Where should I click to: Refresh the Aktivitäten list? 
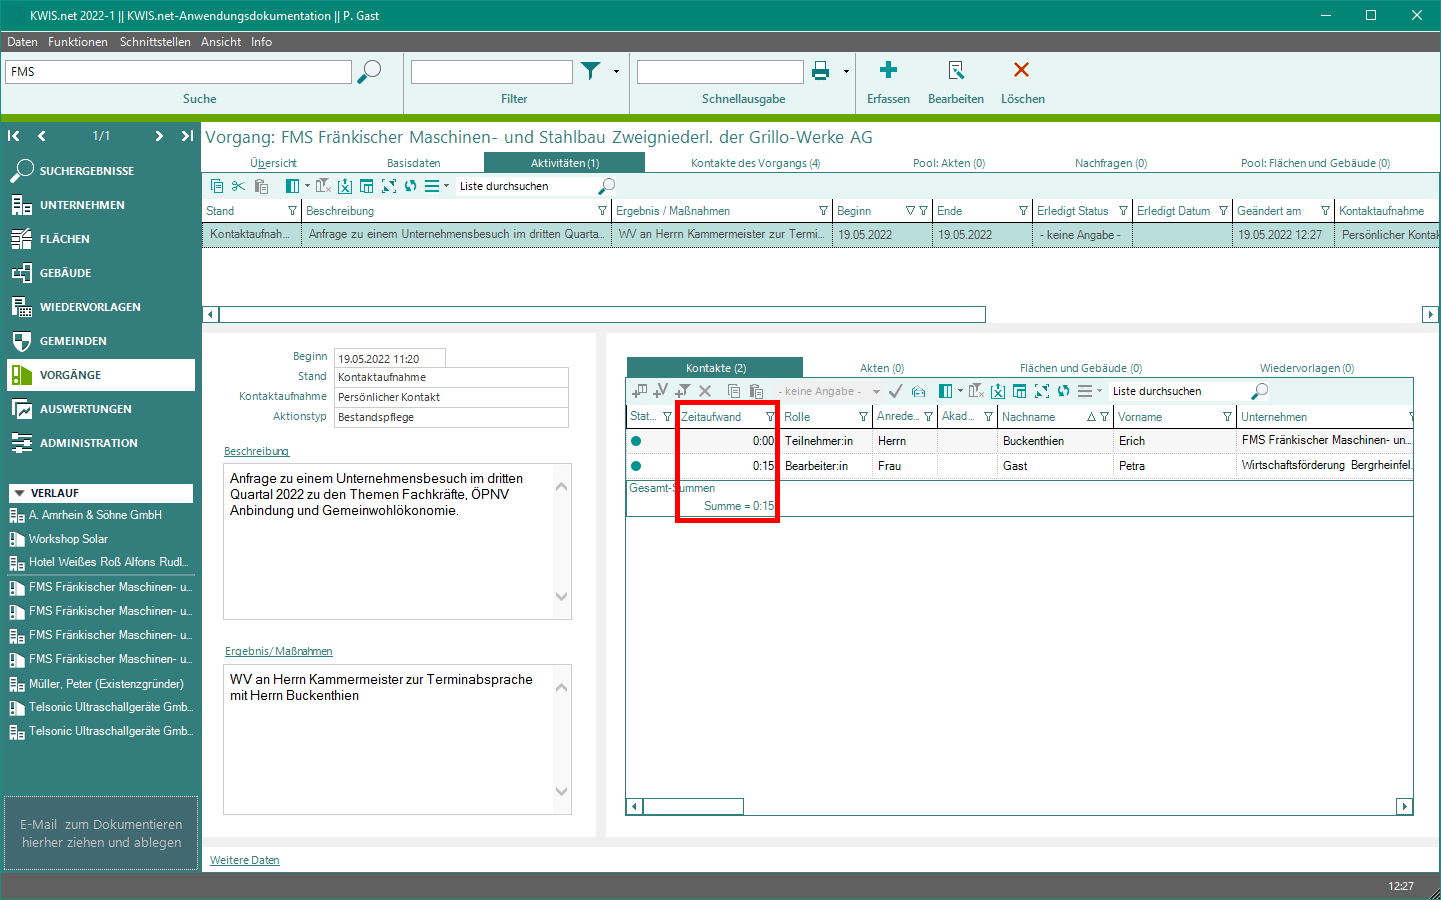(x=410, y=186)
